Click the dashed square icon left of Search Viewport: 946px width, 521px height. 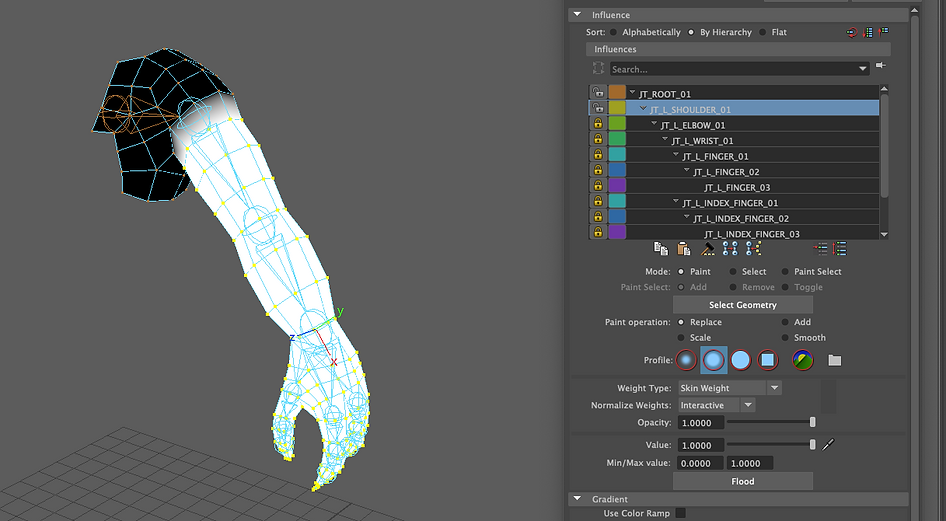598,68
